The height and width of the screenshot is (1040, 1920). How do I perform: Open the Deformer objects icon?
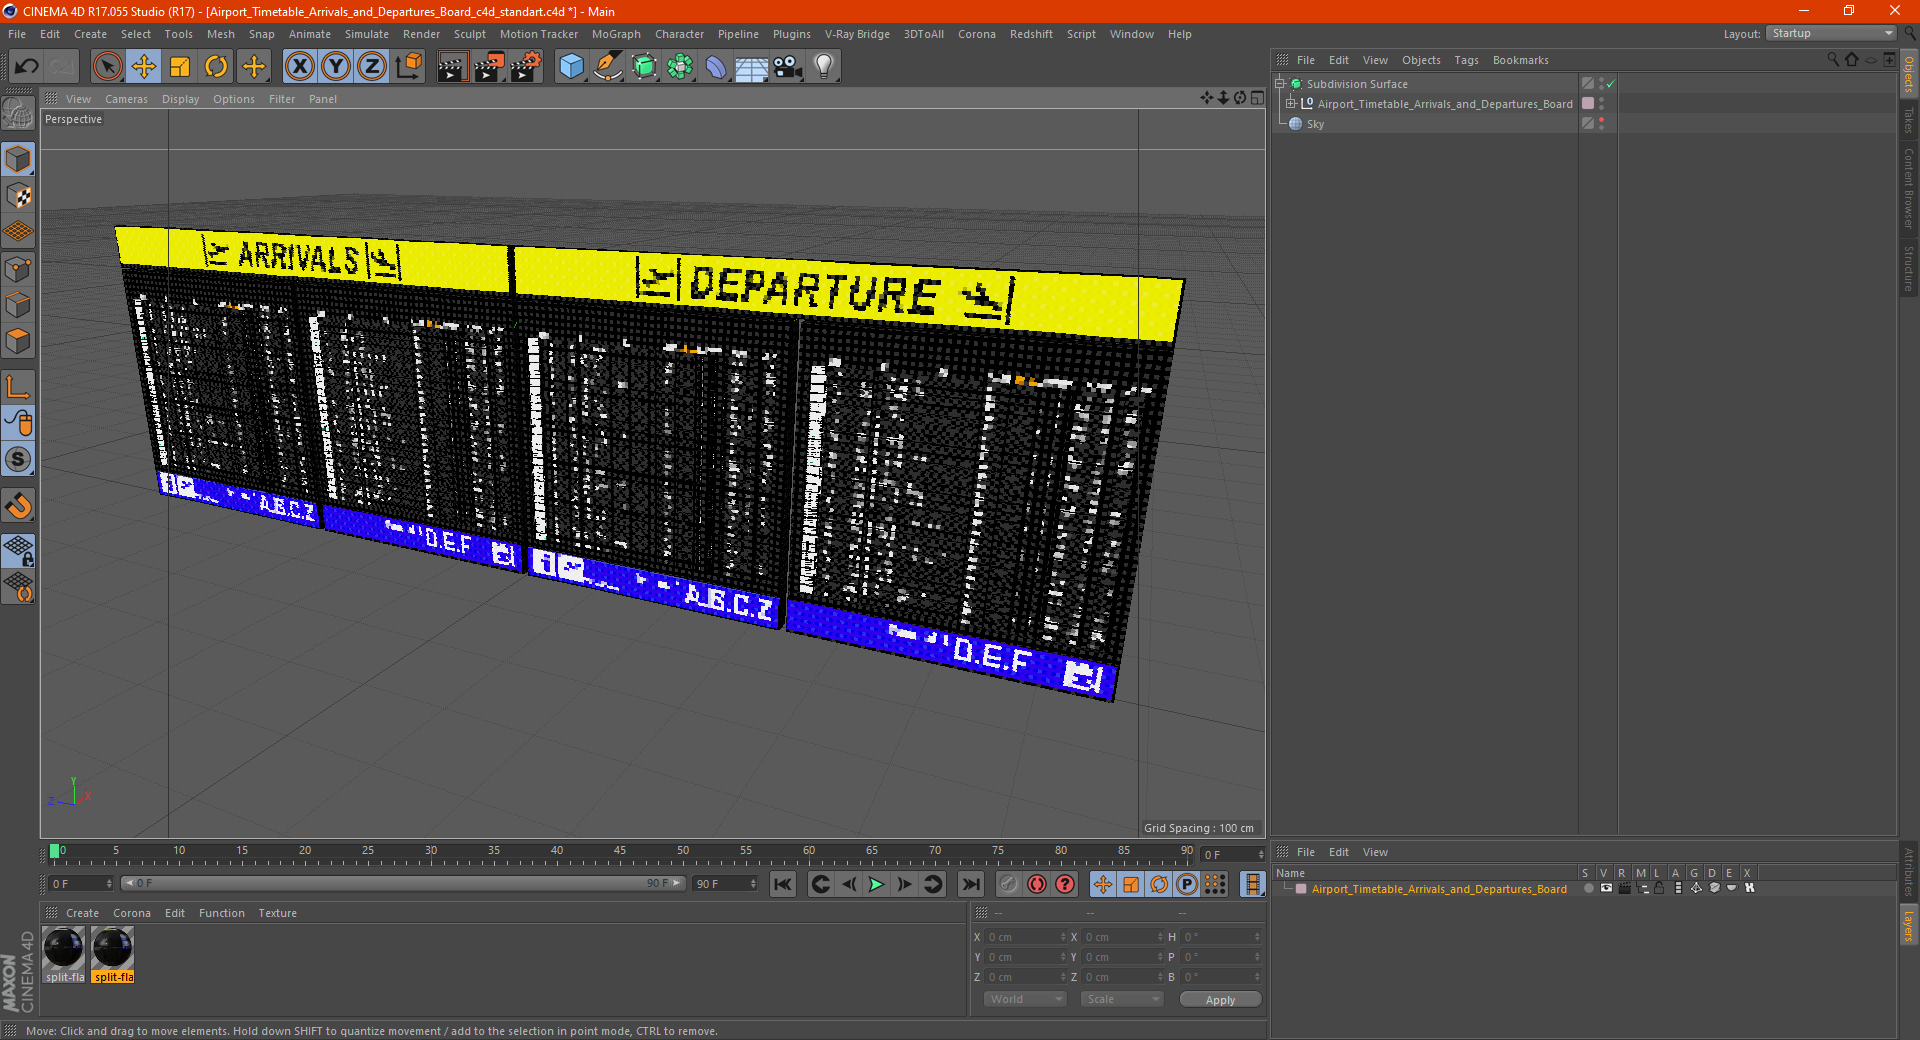pyautogui.click(x=716, y=67)
